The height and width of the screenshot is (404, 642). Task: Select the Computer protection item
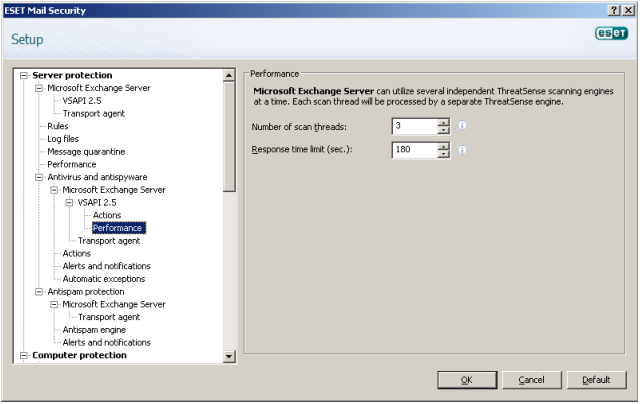point(79,355)
